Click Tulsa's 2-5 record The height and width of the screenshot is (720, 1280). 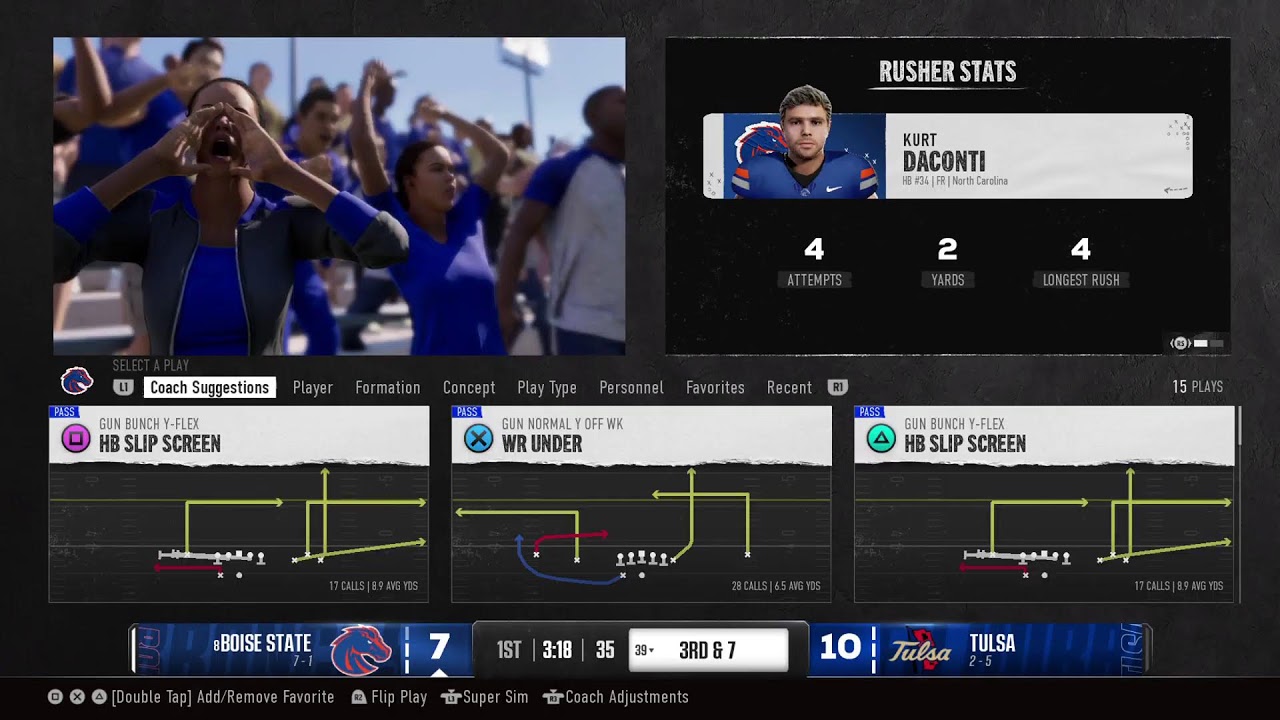coord(980,662)
